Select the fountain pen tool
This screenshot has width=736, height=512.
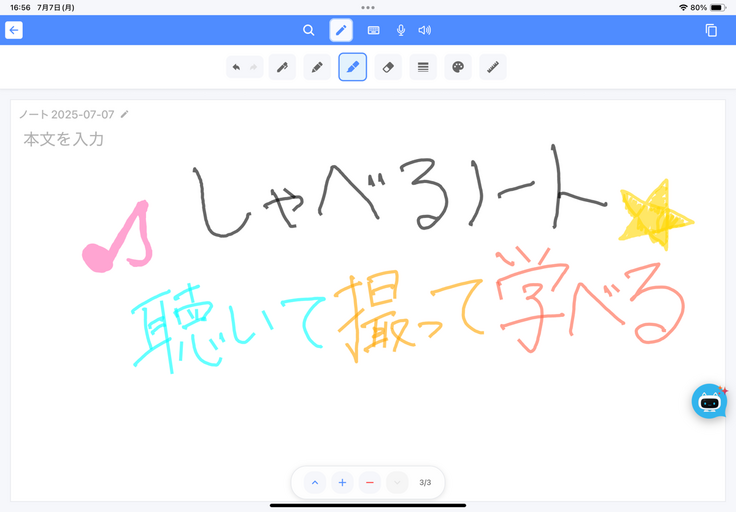coord(282,67)
